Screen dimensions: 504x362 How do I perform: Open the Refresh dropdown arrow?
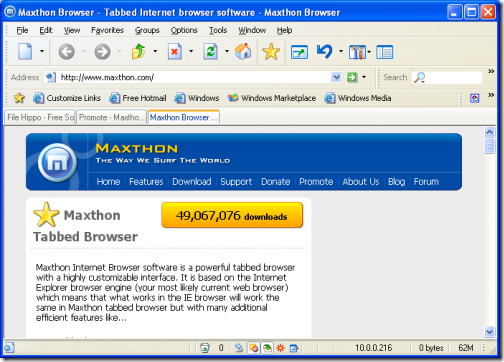[x=227, y=51]
